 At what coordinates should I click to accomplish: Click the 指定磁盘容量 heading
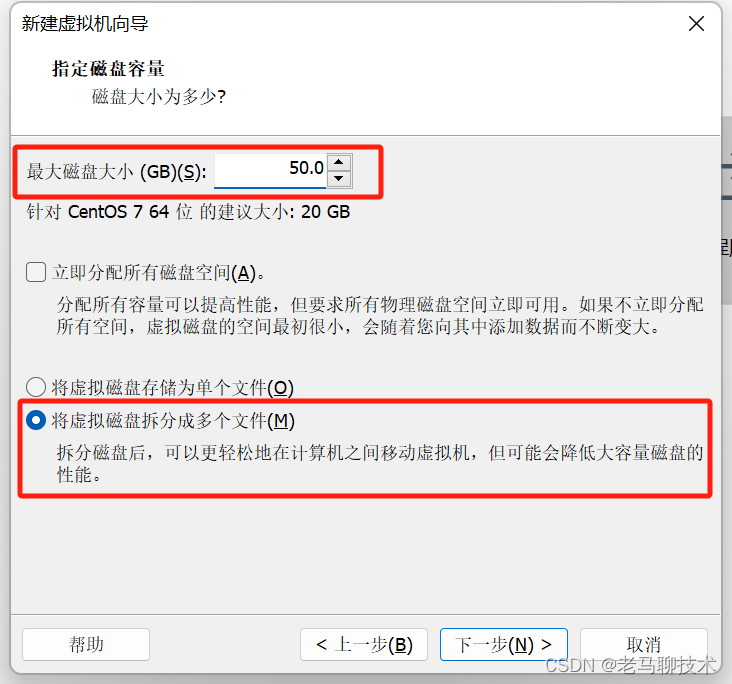(x=108, y=69)
